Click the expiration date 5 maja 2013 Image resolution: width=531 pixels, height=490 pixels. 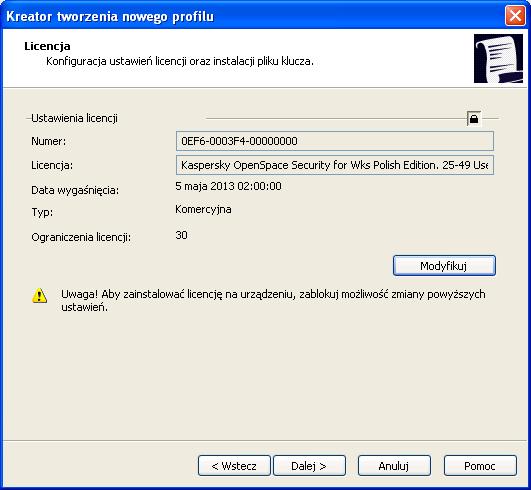228,186
